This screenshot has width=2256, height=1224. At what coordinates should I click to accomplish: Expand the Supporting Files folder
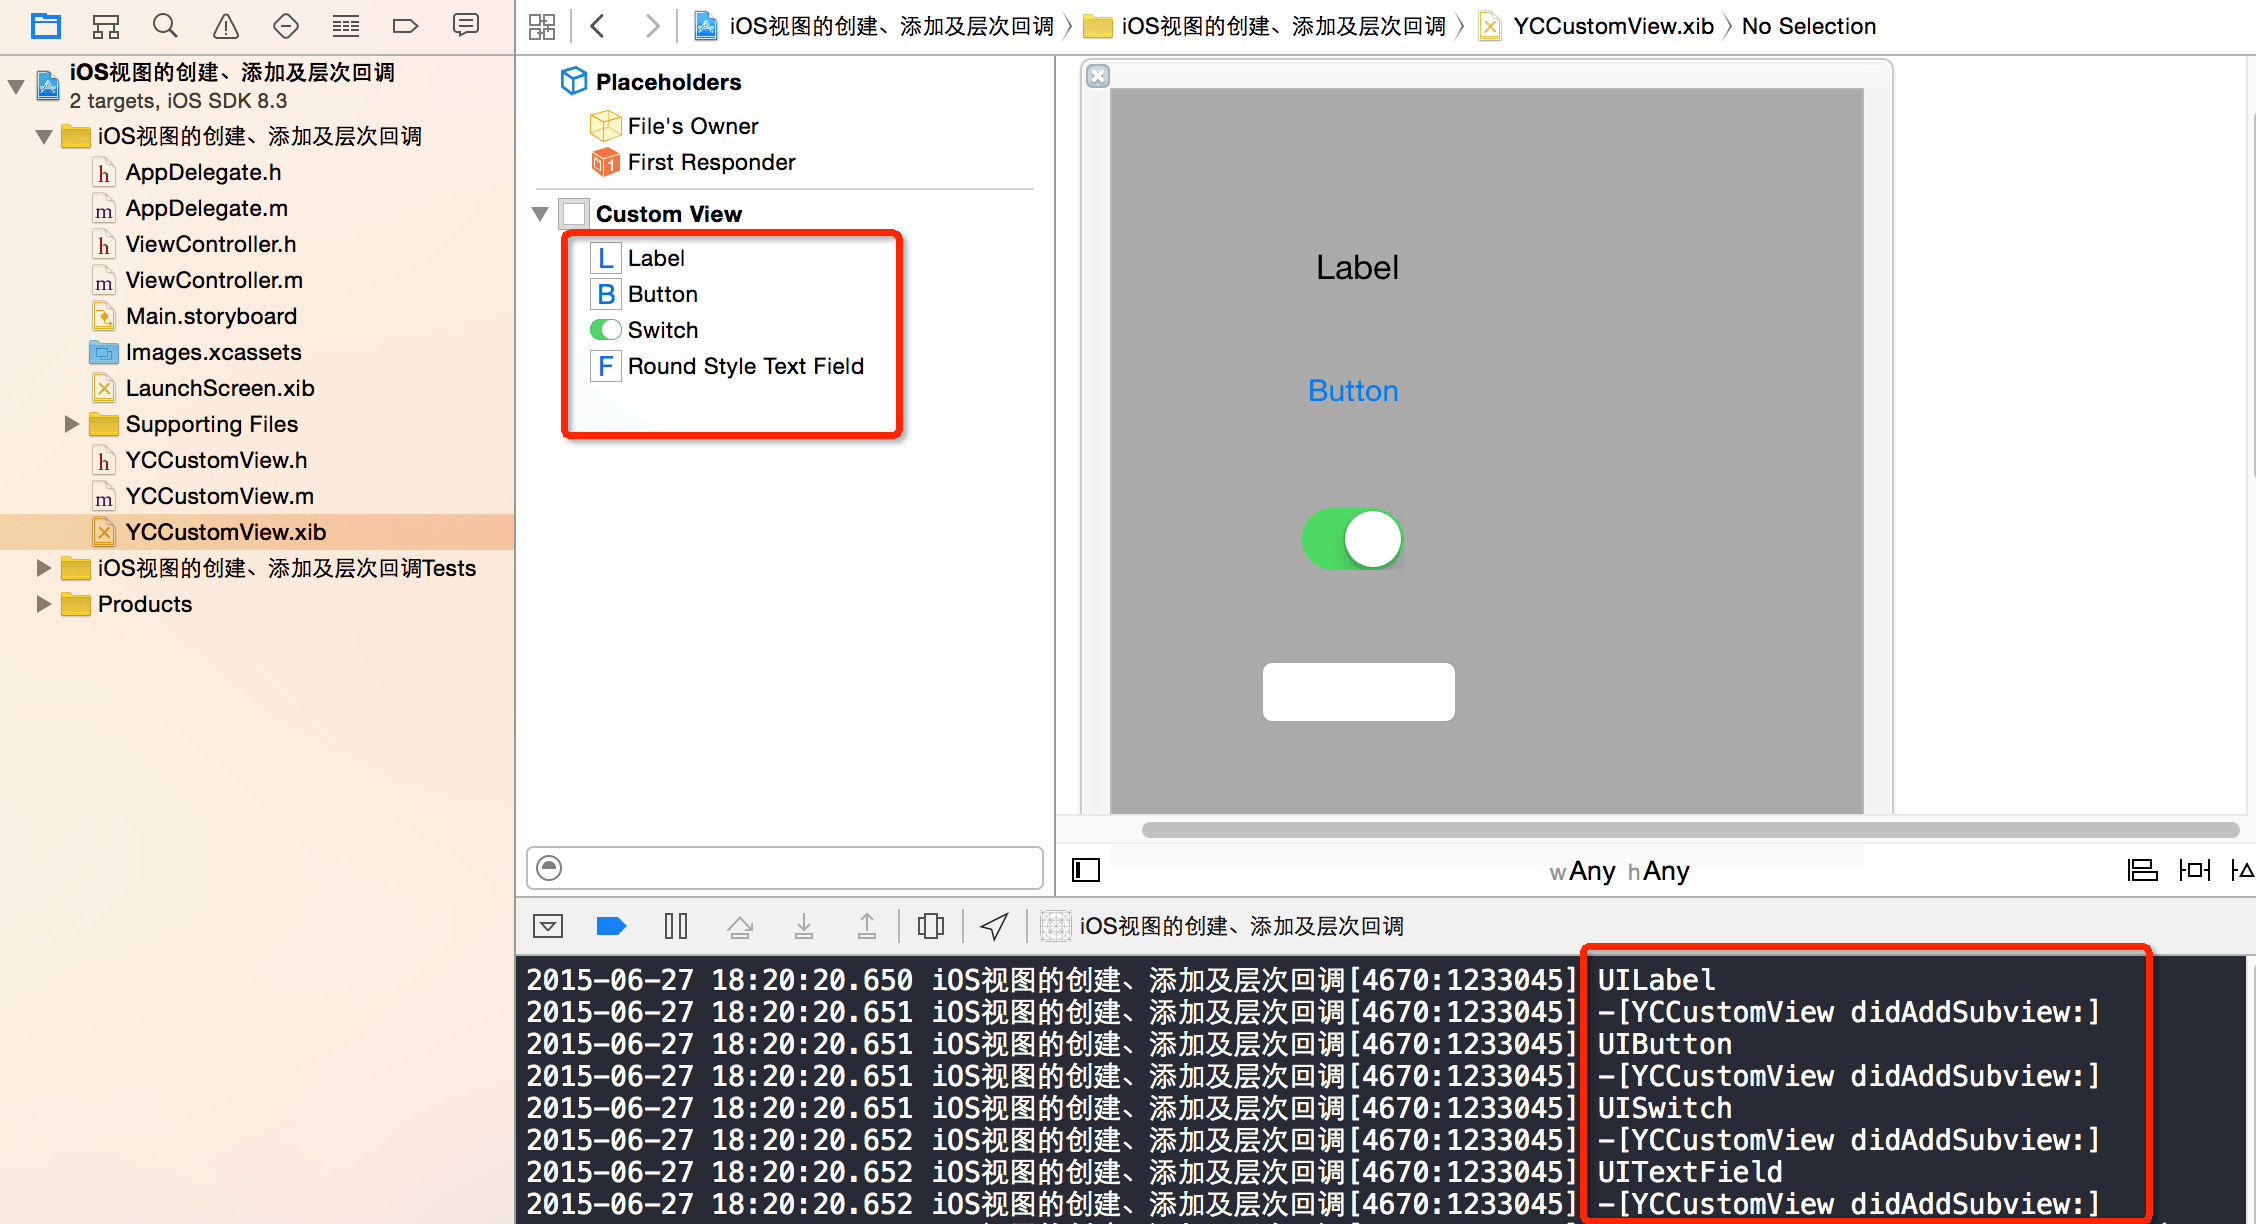pos(71,424)
